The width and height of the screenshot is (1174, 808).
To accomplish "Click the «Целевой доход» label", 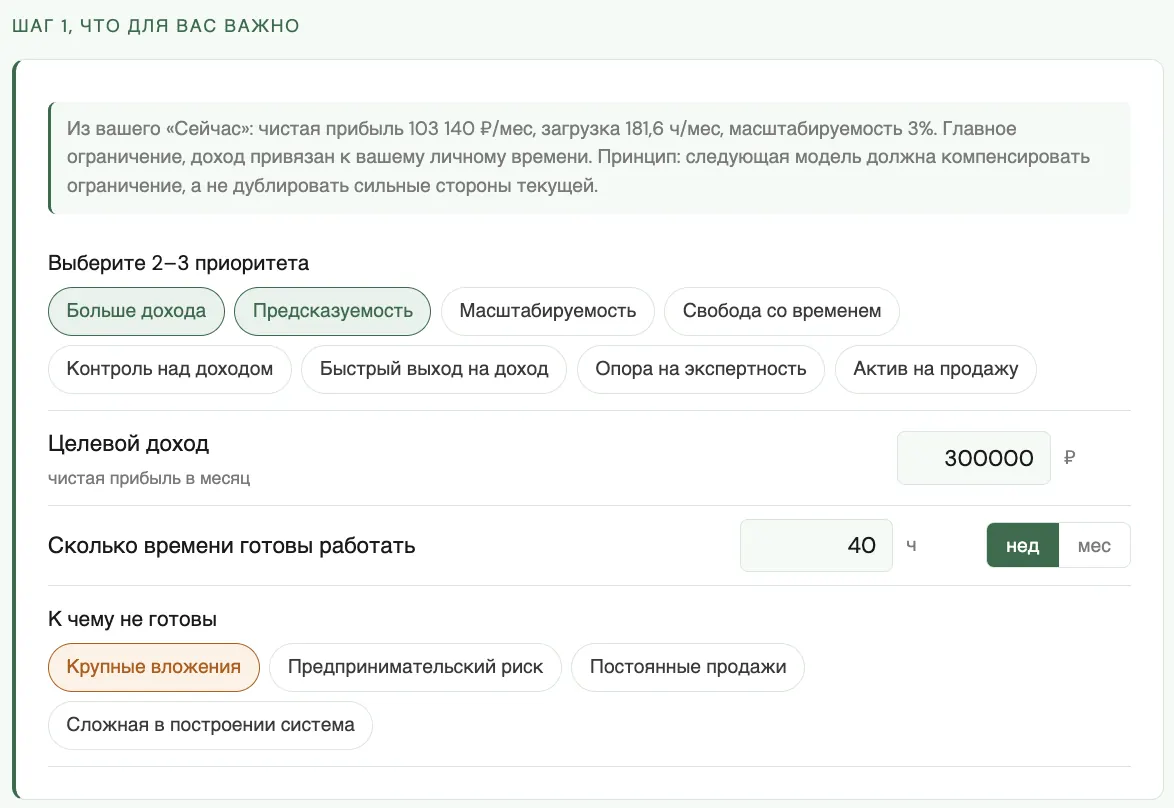I will 128,444.
